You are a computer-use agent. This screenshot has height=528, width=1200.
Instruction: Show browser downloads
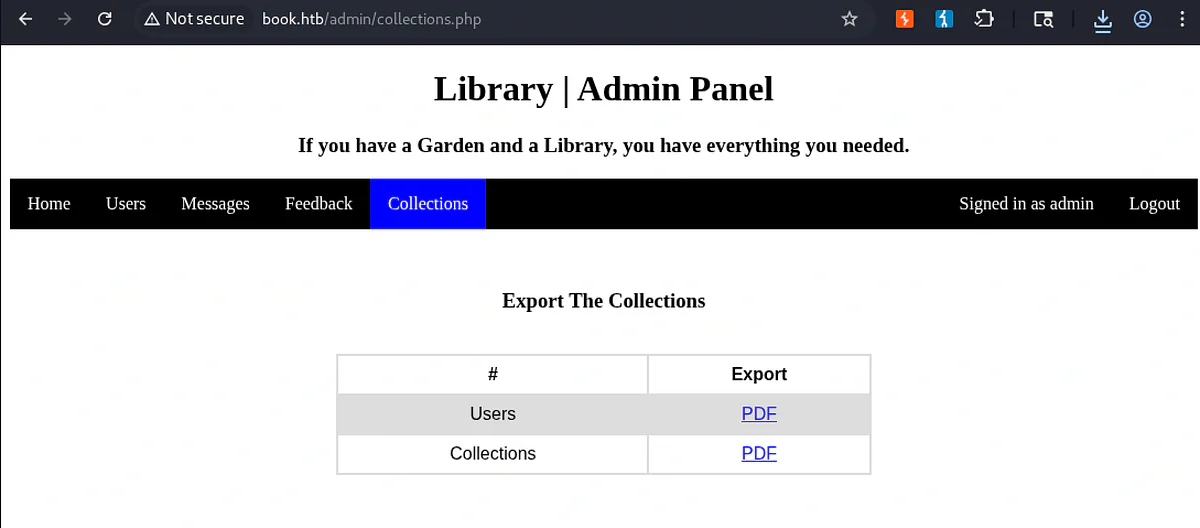(1103, 20)
